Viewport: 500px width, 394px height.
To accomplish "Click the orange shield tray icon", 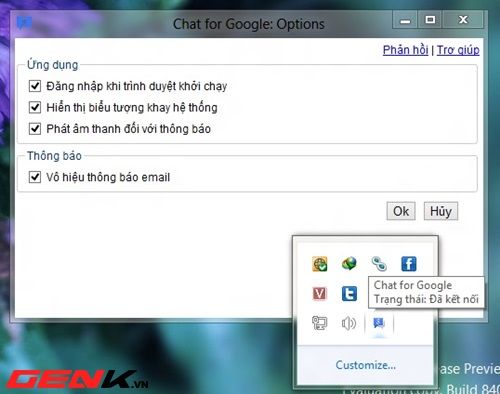I will (319, 264).
